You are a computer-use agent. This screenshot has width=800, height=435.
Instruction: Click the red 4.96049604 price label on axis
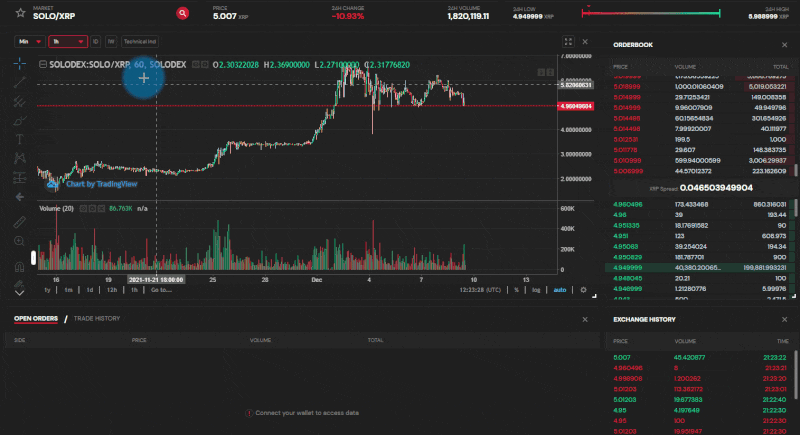pyautogui.click(x=576, y=106)
